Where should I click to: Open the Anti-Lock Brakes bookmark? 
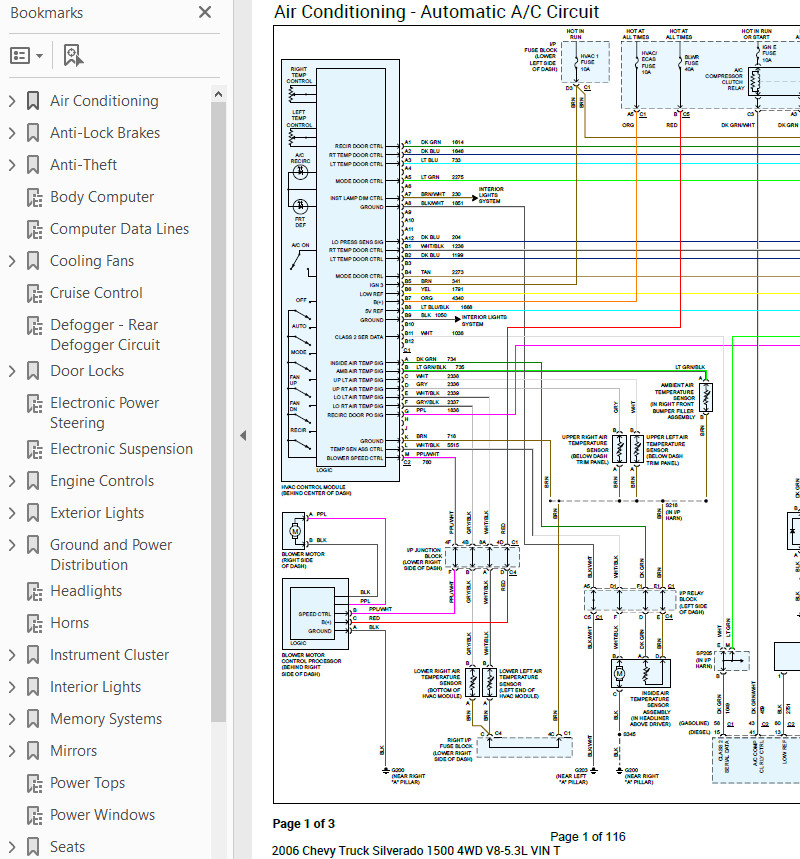point(105,133)
